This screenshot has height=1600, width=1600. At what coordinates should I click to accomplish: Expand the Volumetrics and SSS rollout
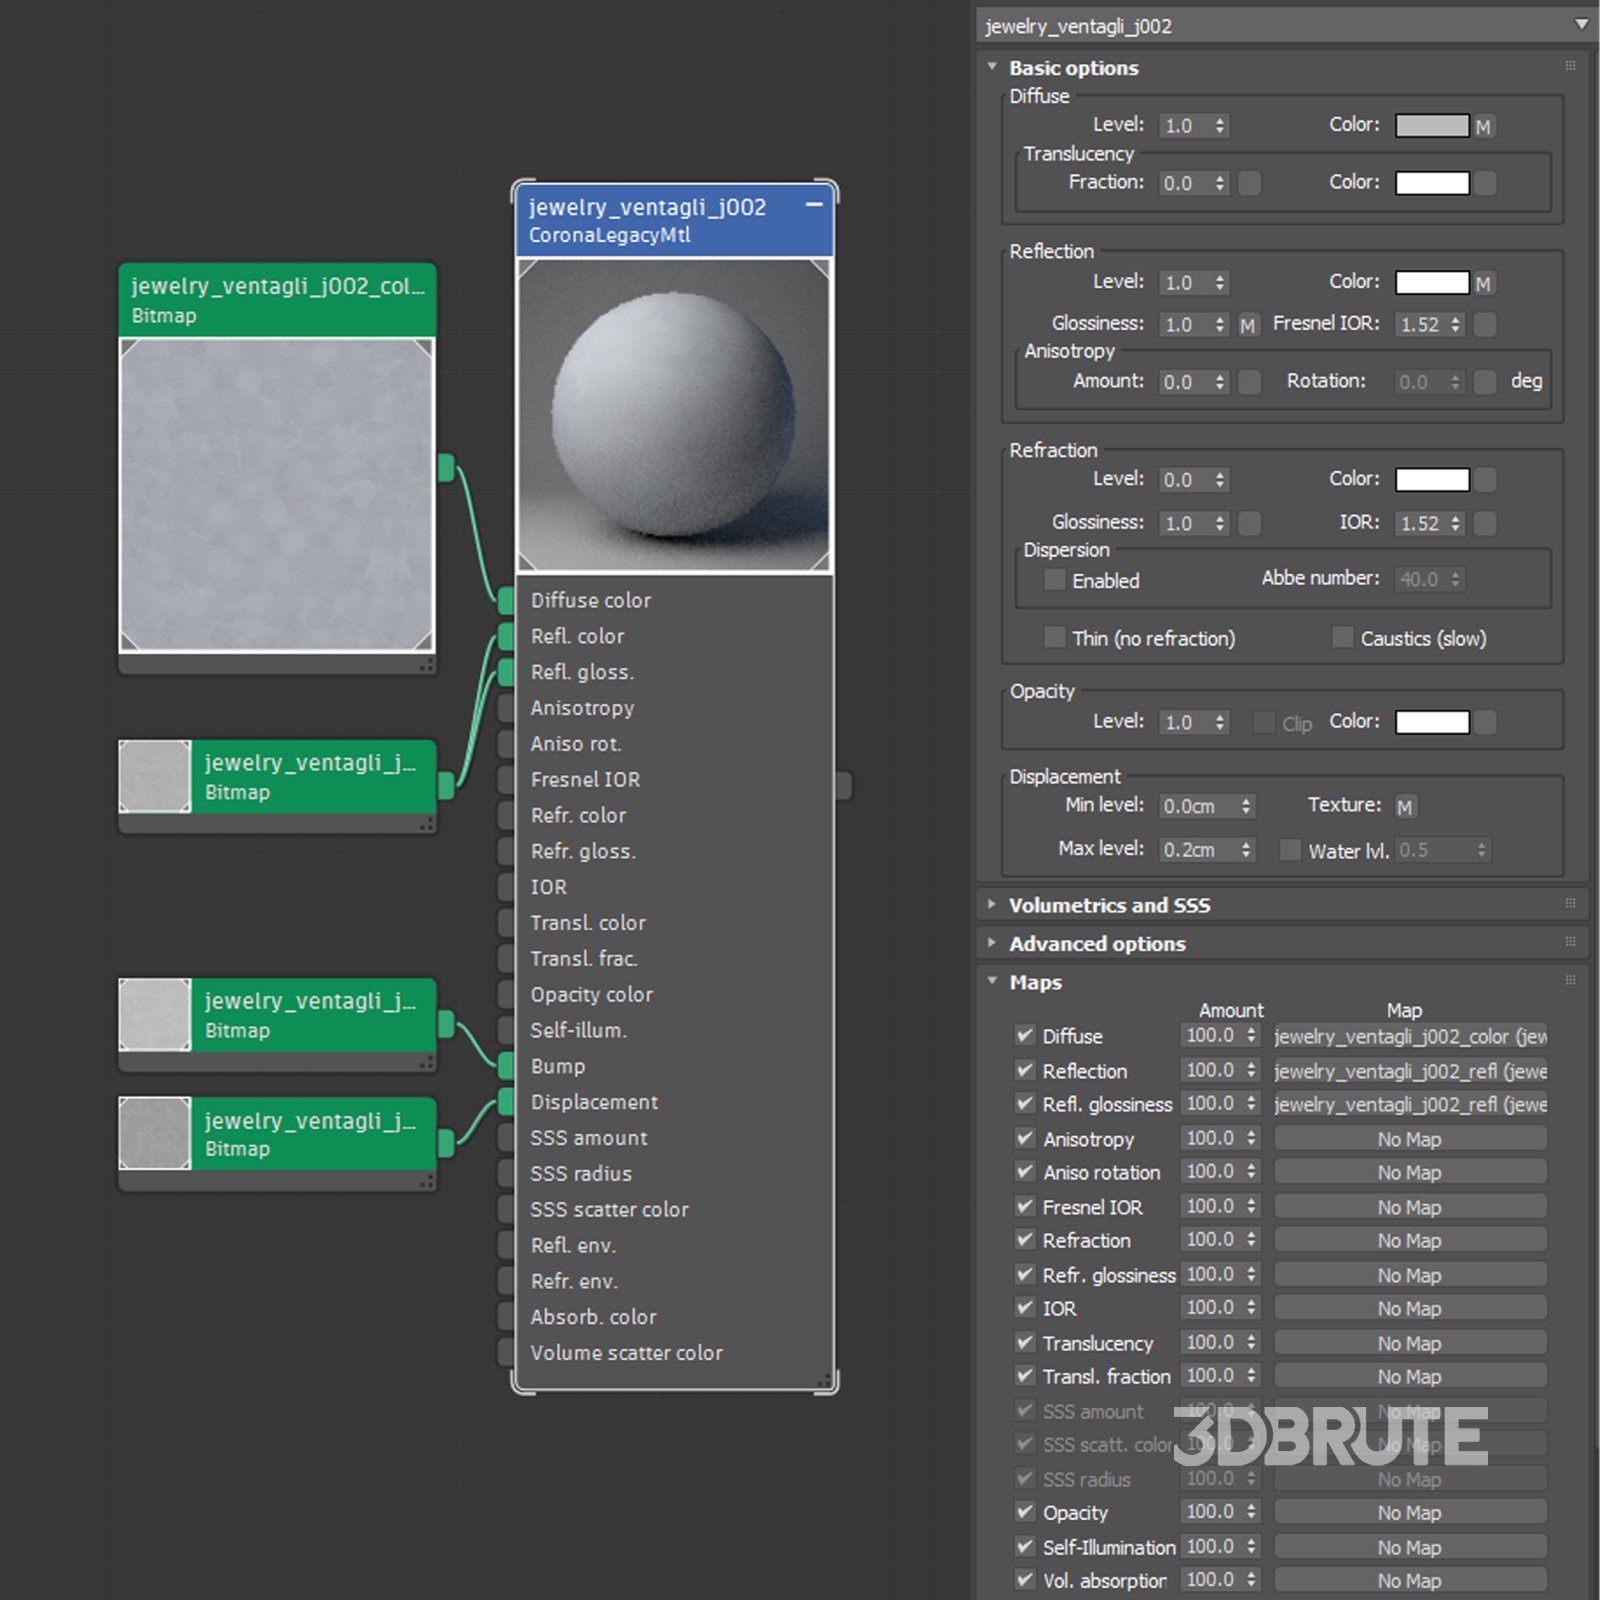coord(1108,905)
